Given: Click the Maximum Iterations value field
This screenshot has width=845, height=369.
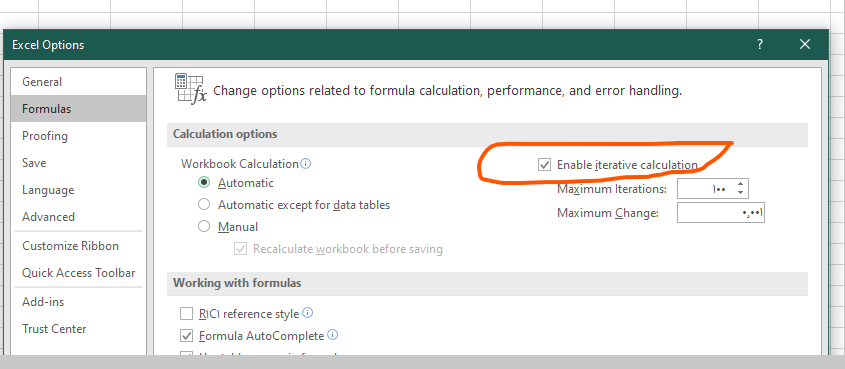Looking at the screenshot, I should coord(706,189).
